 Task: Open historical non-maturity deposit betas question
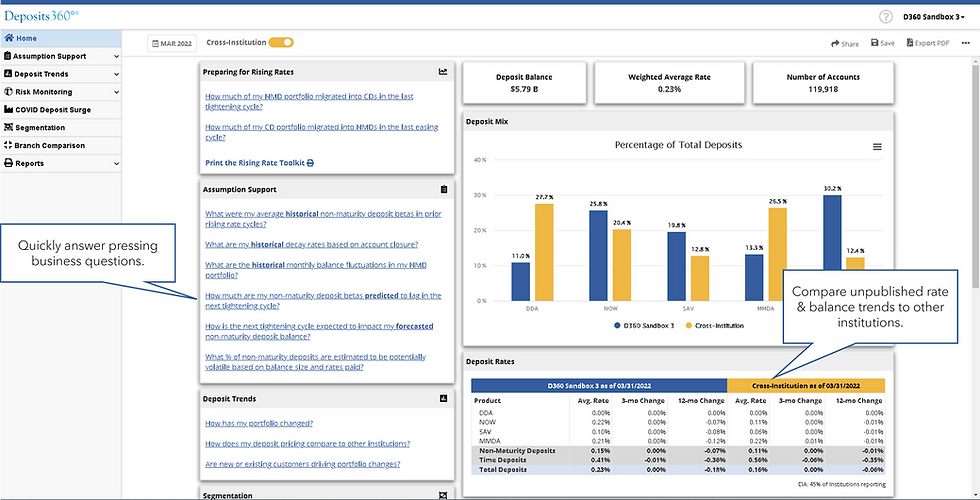click(x=323, y=219)
